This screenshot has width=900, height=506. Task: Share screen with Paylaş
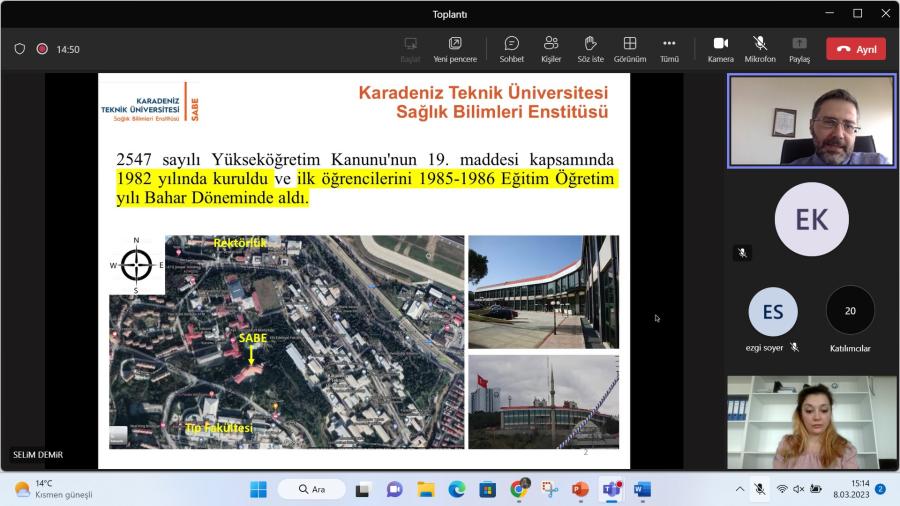800,49
